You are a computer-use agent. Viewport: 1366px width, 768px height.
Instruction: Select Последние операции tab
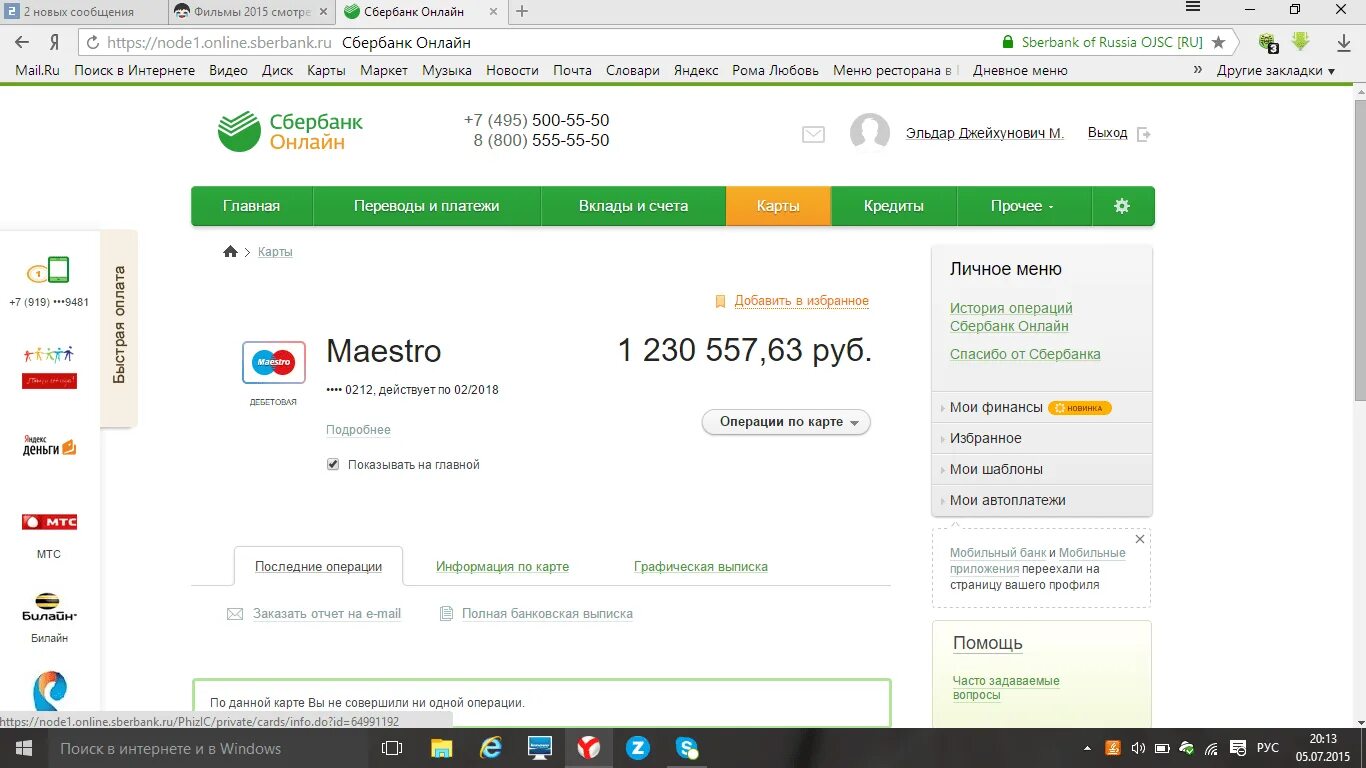tap(318, 566)
